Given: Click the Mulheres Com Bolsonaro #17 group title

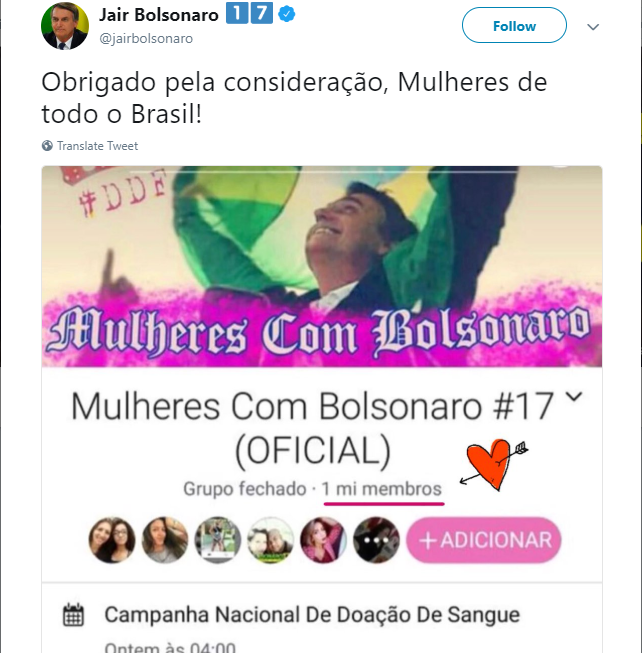Looking at the screenshot, I should pyautogui.click(x=313, y=428).
